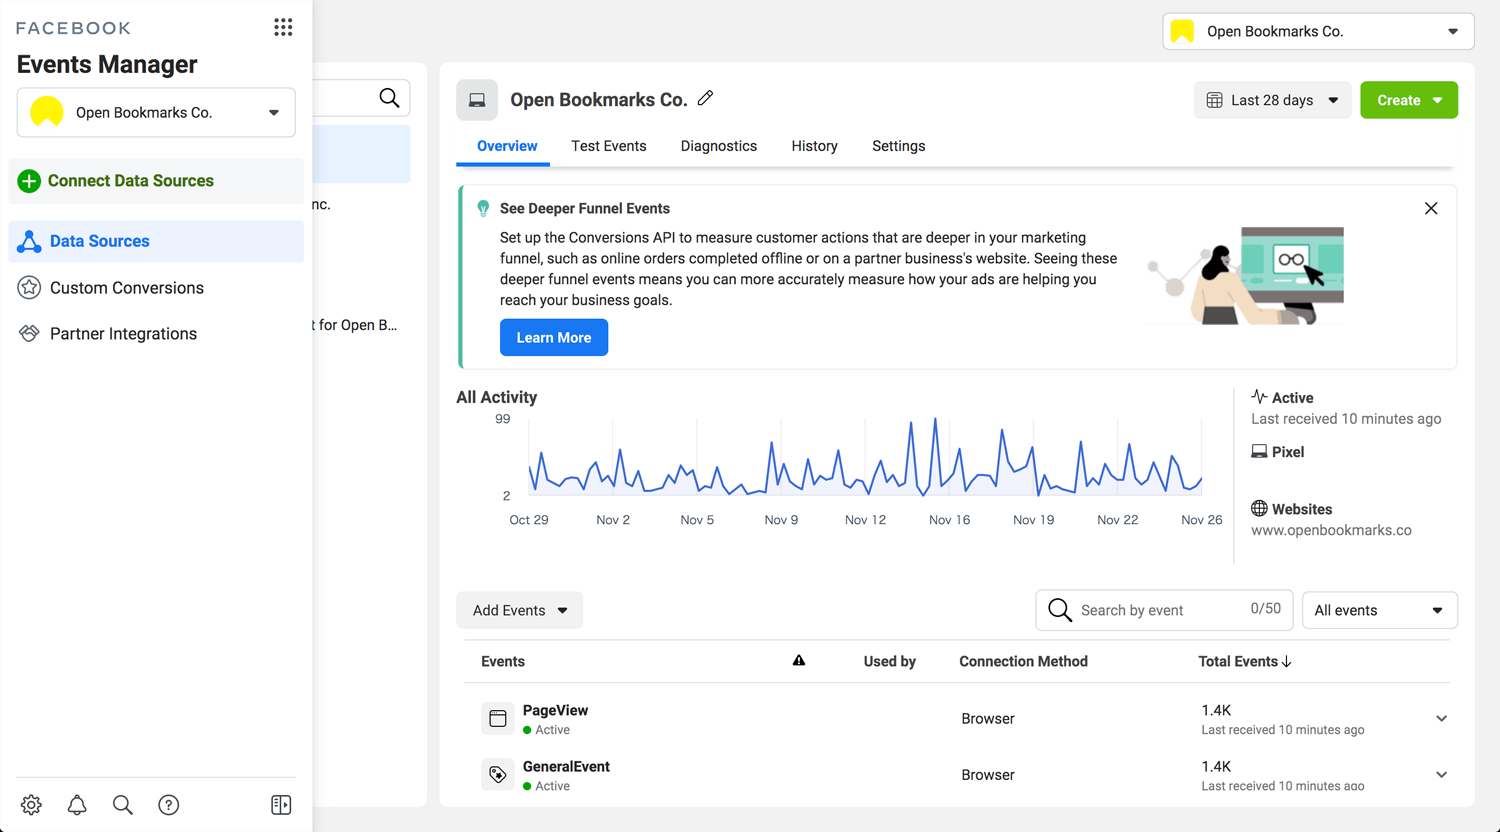Click the lightbulb tip icon in banner
This screenshot has width=1500, height=832.
point(483,208)
